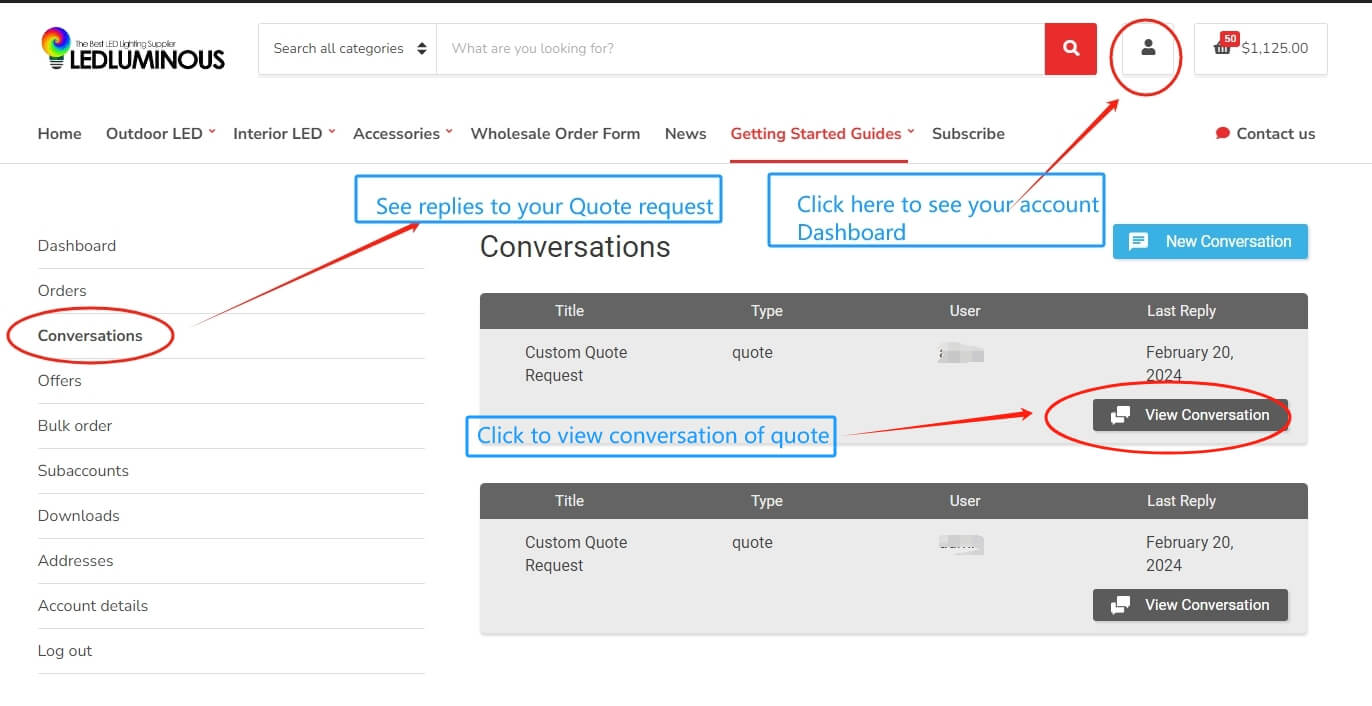1372x706 pixels.
Task: Open the Wholesale Order Form page
Action: coord(555,133)
